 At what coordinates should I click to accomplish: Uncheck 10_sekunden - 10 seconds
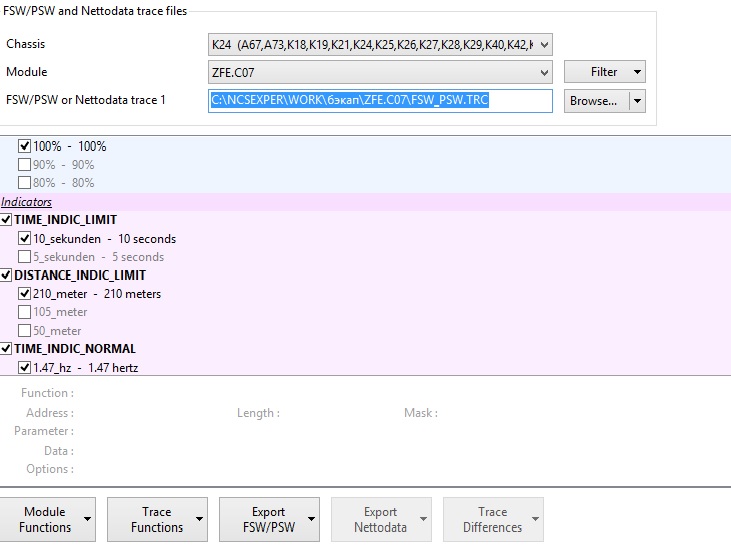tap(25, 239)
